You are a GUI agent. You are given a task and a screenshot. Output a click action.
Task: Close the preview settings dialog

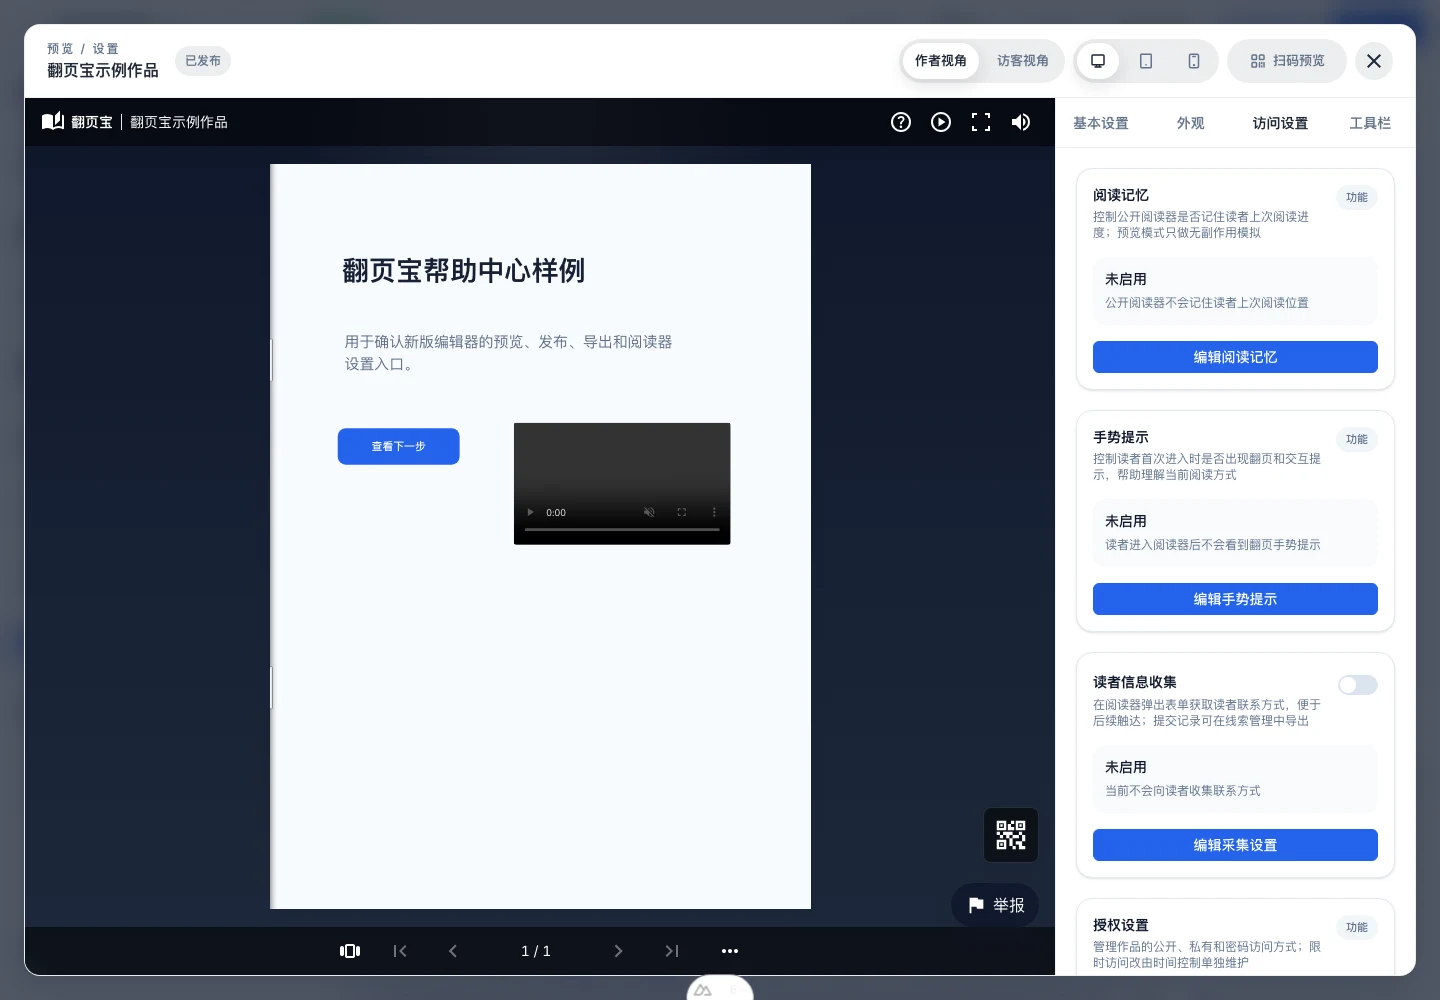tap(1374, 61)
